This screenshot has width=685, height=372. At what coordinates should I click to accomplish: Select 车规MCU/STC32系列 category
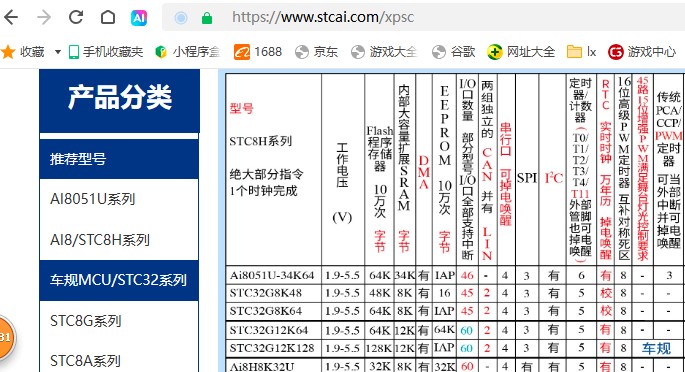coord(119,280)
